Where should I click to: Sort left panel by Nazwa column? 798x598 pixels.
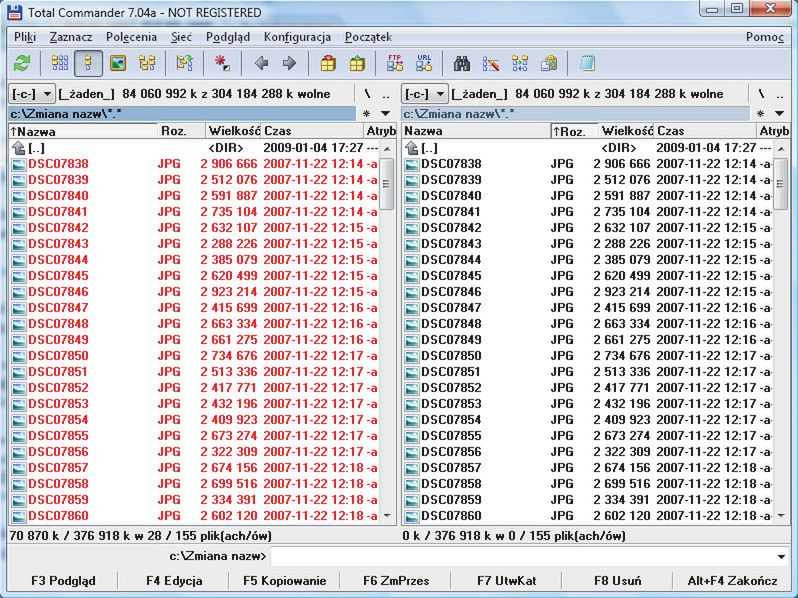click(83, 131)
